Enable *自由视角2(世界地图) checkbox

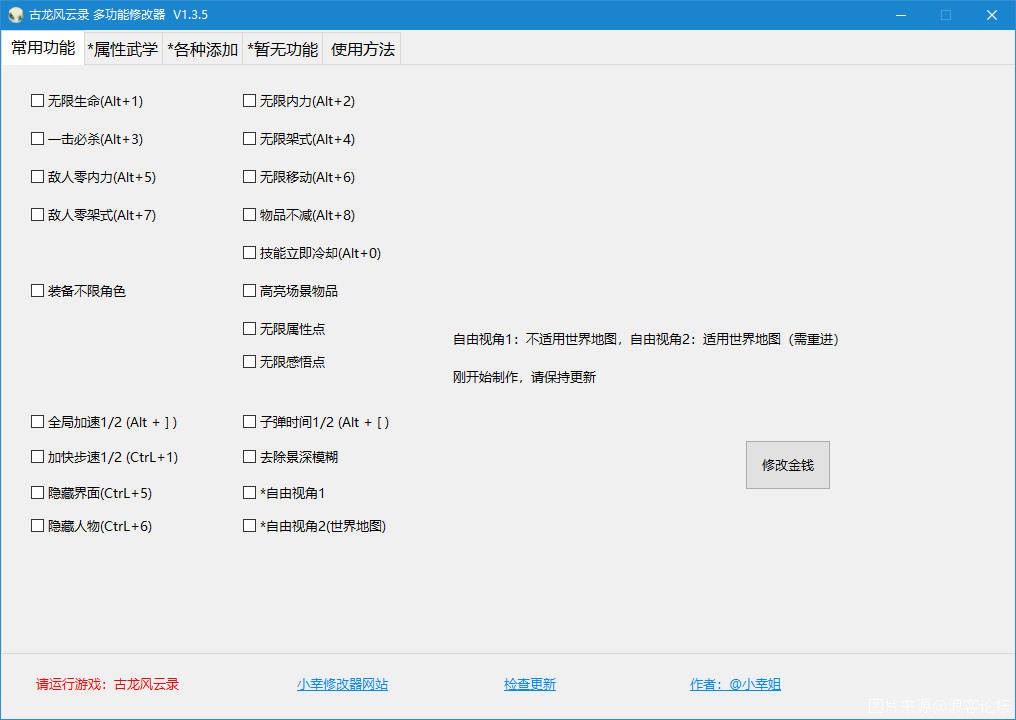[250, 526]
